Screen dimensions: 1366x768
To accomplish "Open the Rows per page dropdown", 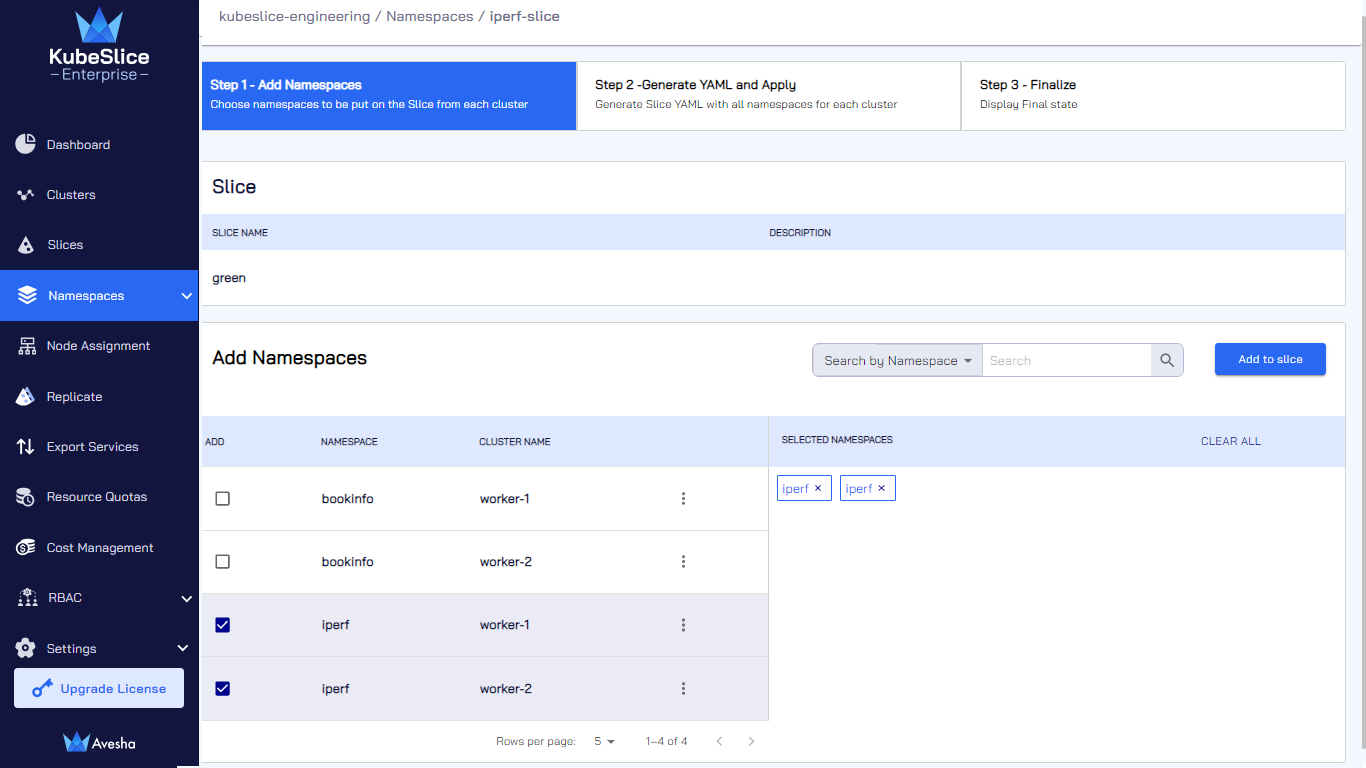I will [x=604, y=741].
